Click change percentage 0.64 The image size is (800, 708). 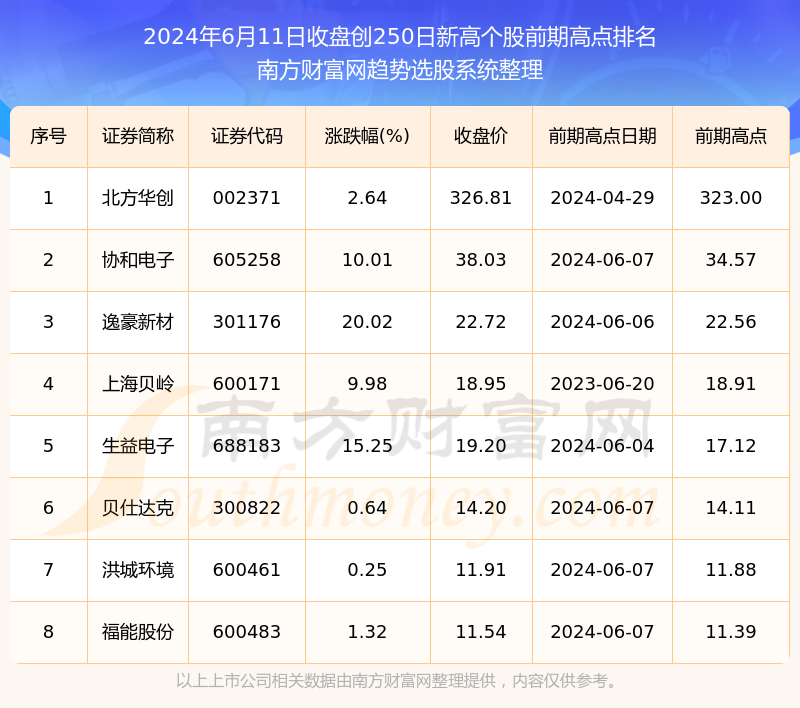click(367, 508)
